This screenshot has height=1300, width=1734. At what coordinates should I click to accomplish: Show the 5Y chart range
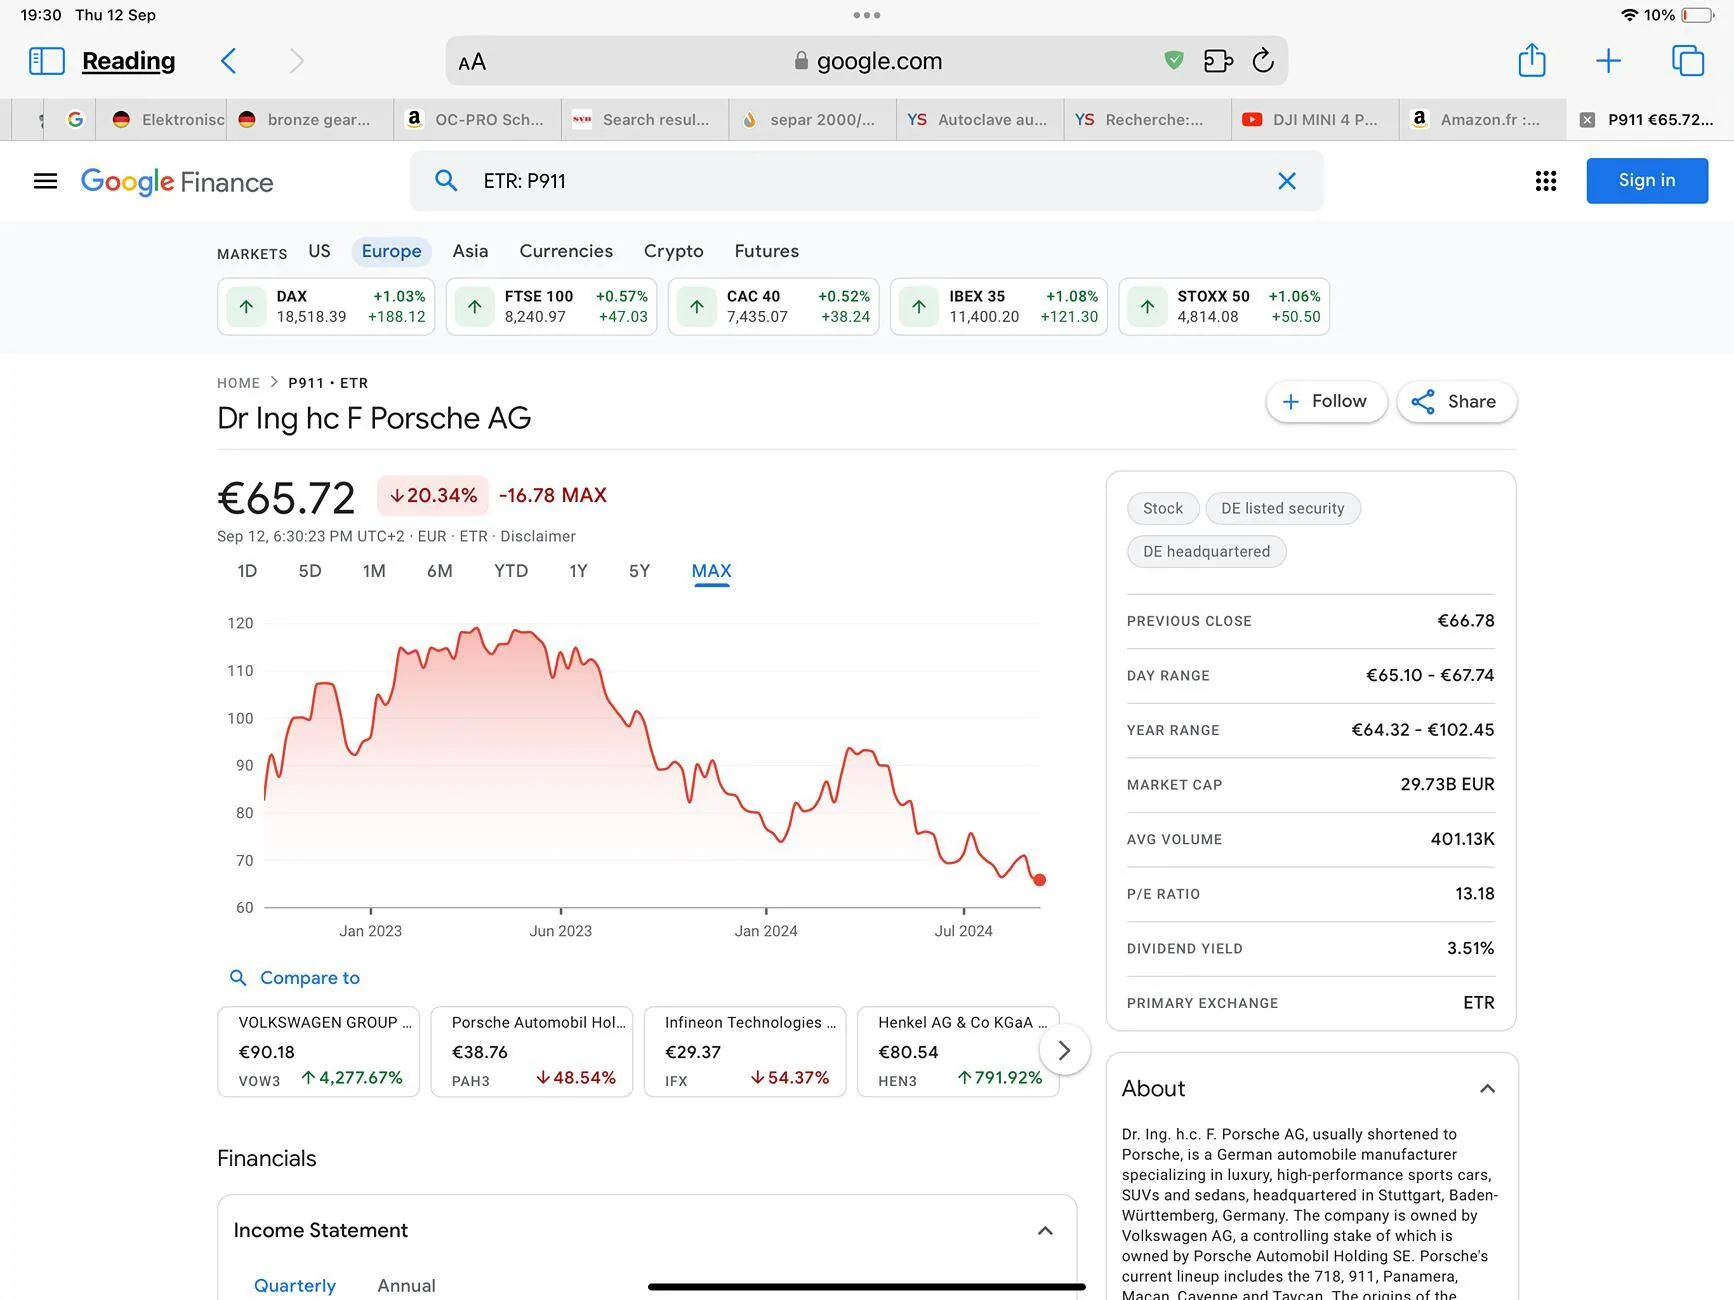tap(640, 571)
